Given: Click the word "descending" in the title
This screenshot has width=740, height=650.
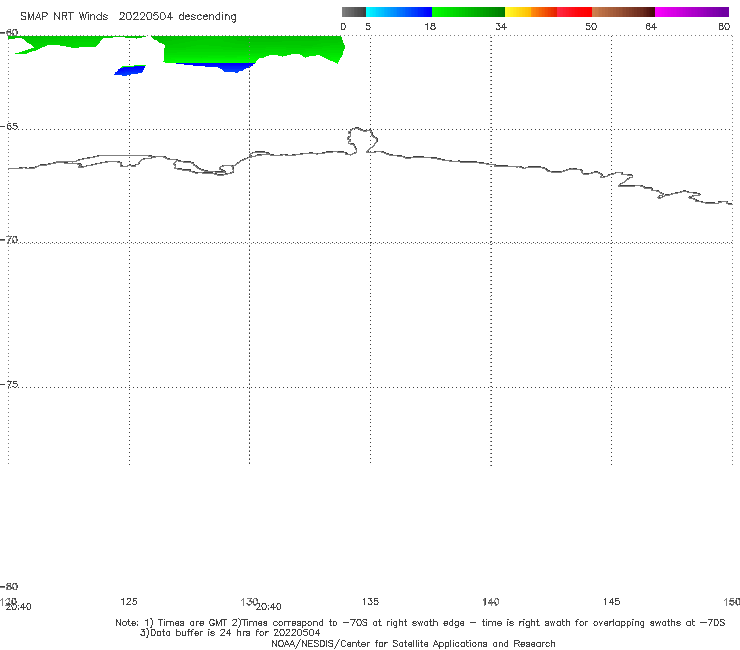Looking at the screenshot, I should coord(207,17).
